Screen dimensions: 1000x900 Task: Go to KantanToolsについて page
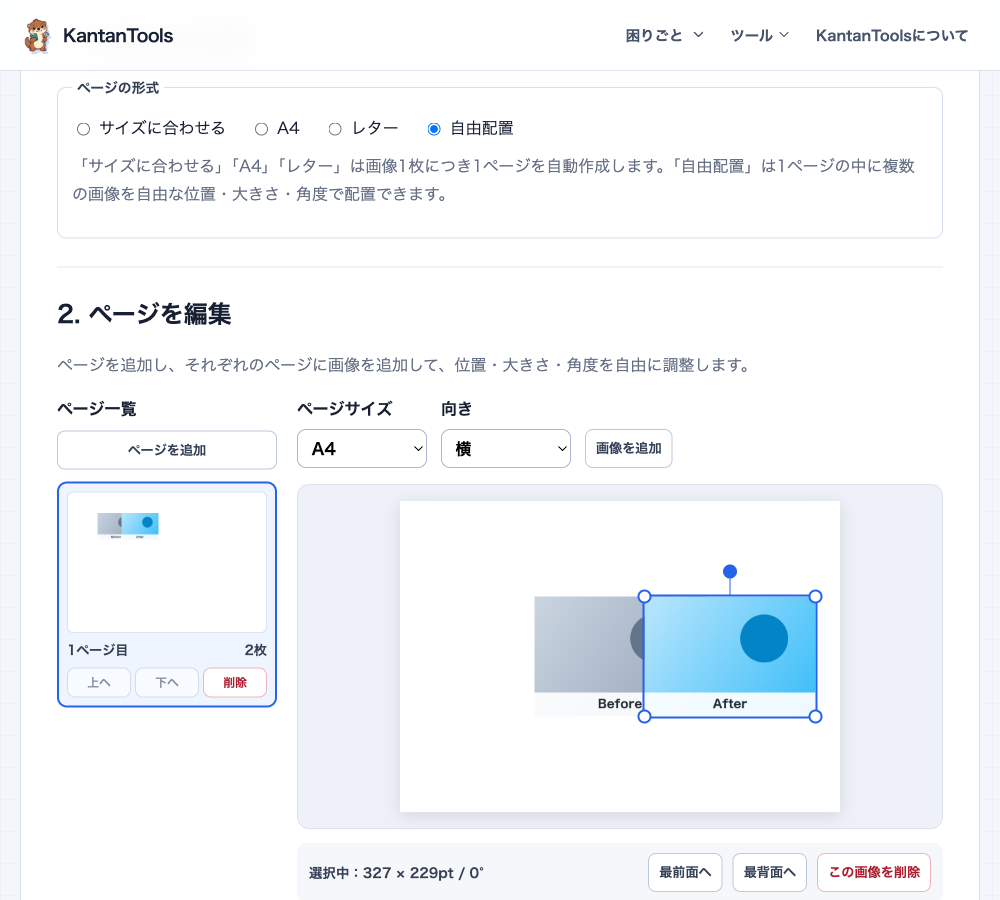[892, 35]
